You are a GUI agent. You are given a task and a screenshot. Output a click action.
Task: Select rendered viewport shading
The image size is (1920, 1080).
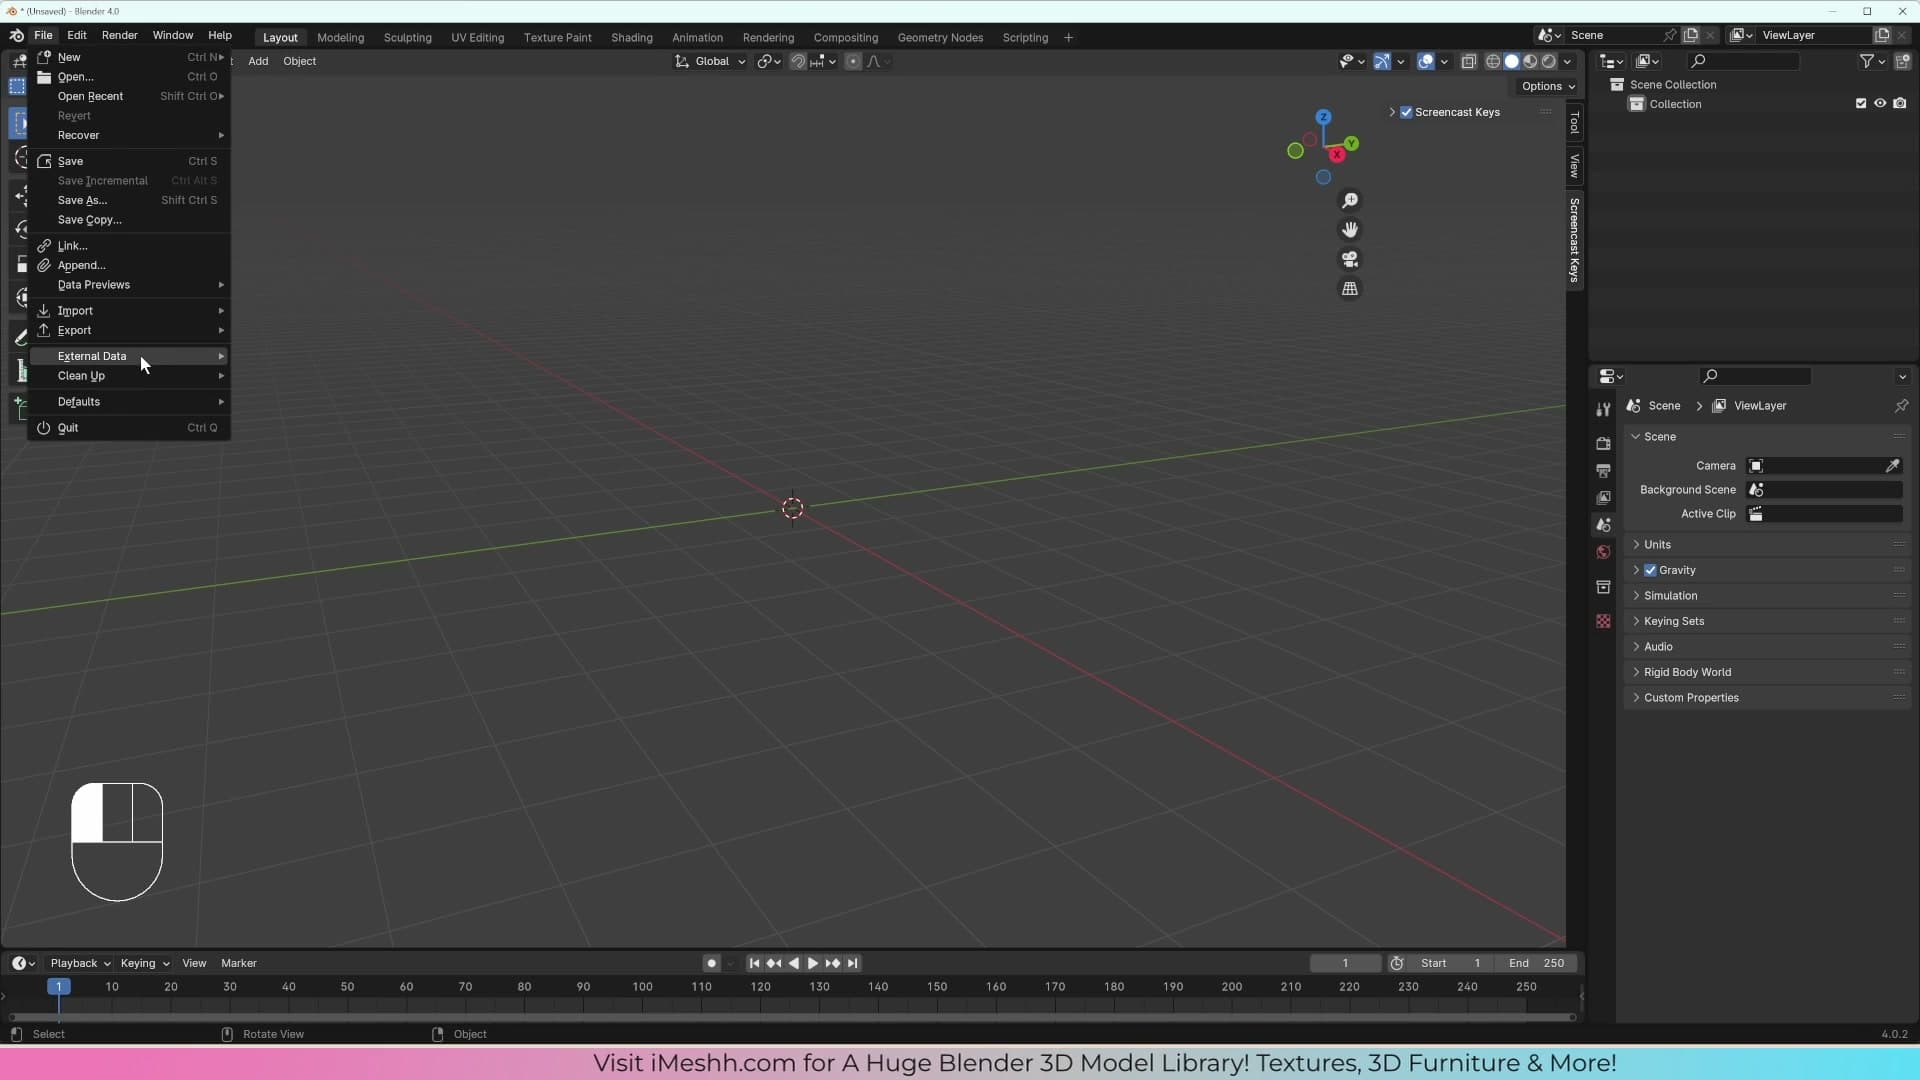click(1548, 61)
